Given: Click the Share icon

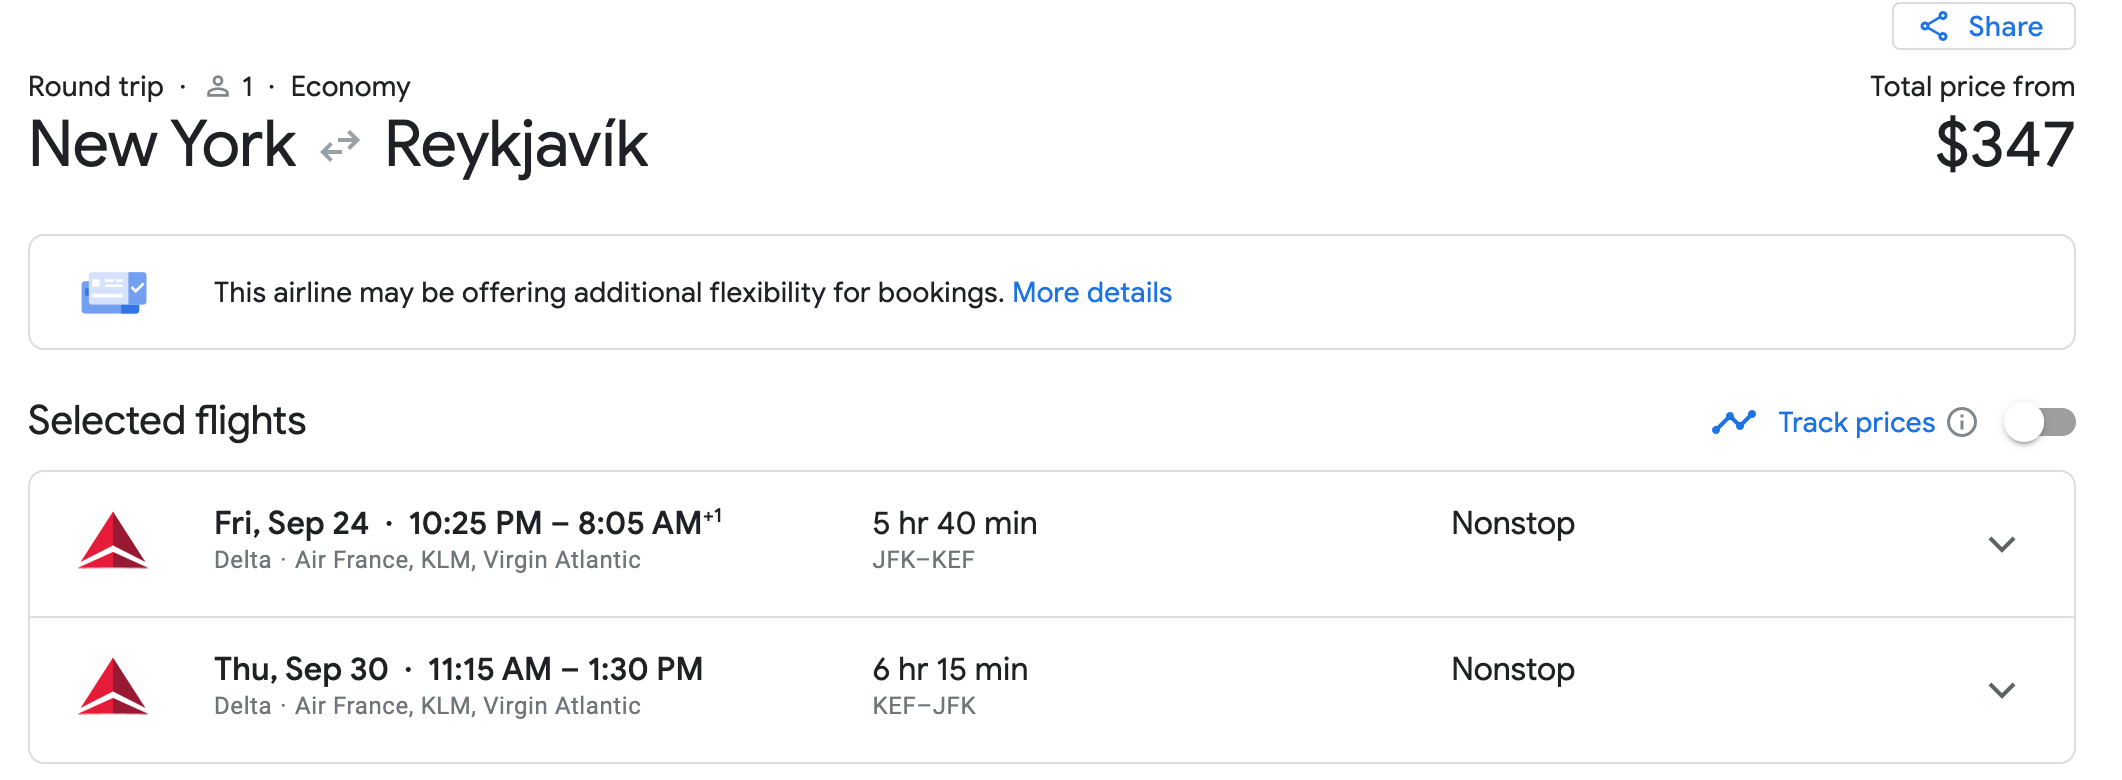Looking at the screenshot, I should 1934,27.
